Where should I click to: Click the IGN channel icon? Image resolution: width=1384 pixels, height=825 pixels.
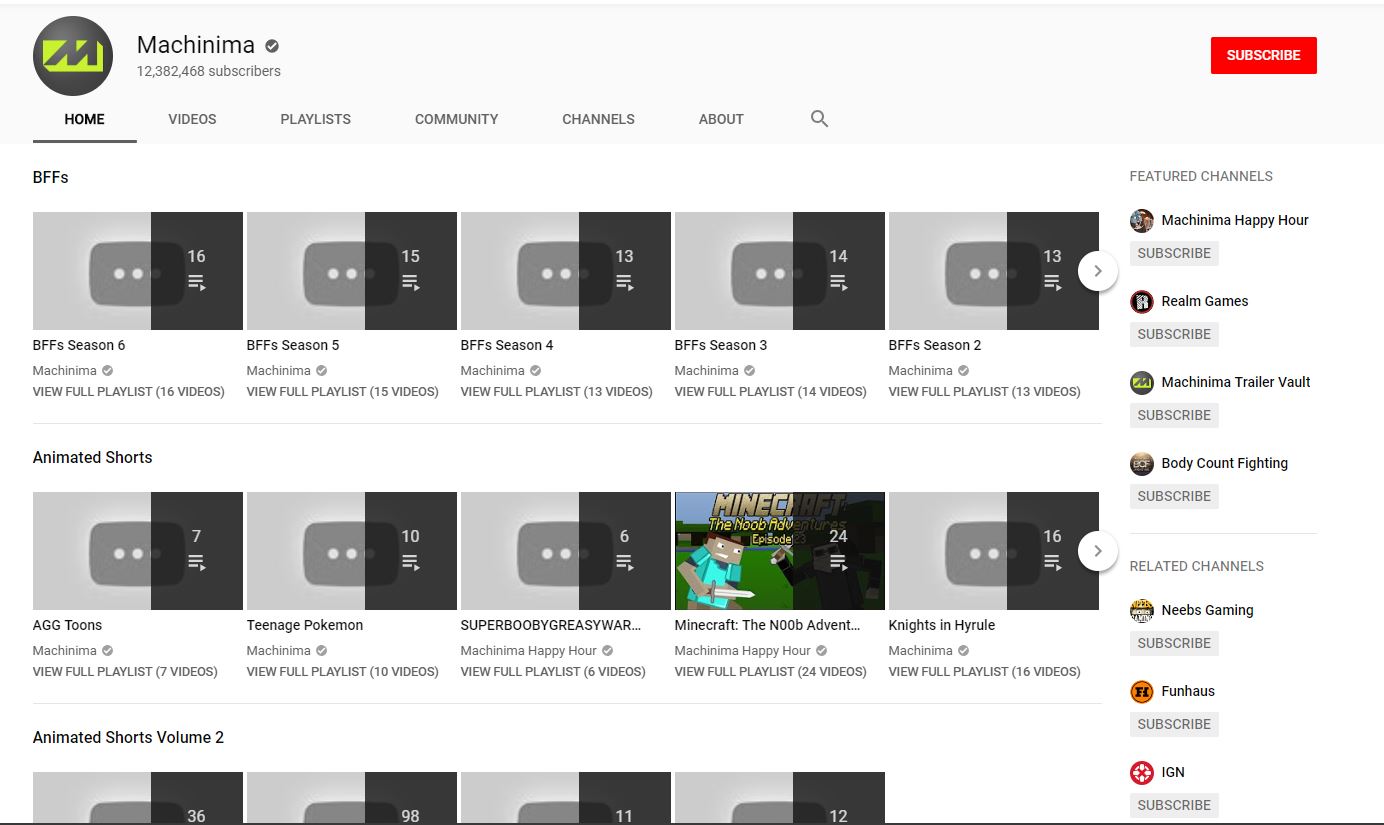coord(1141,773)
